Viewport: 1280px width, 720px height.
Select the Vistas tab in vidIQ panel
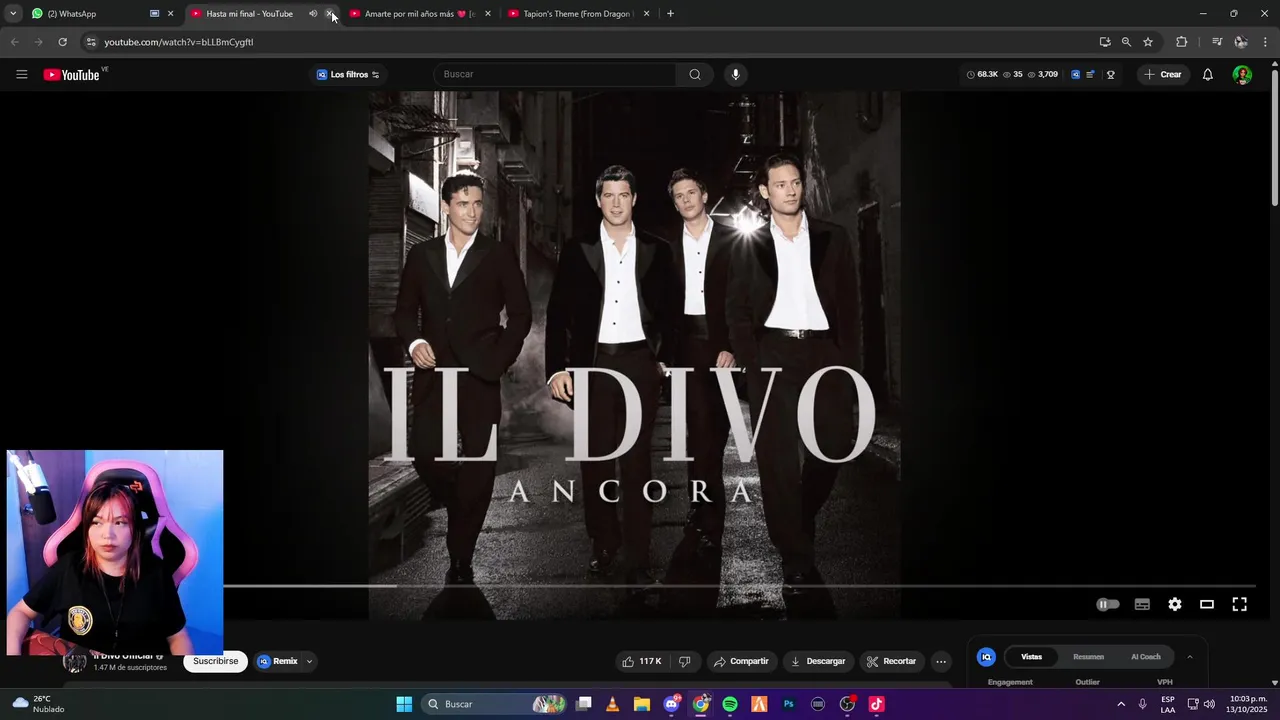coord(1031,657)
